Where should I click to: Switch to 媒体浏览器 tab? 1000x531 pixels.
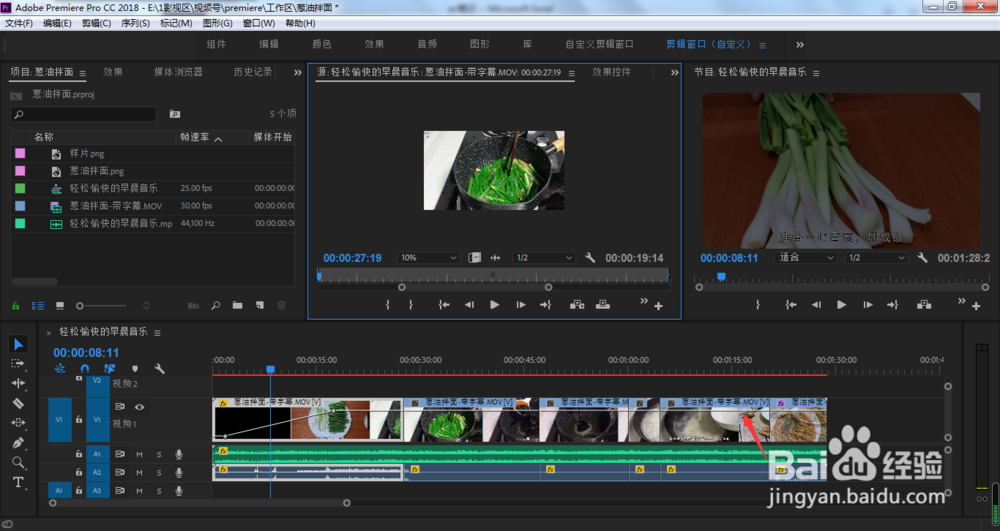(x=178, y=72)
